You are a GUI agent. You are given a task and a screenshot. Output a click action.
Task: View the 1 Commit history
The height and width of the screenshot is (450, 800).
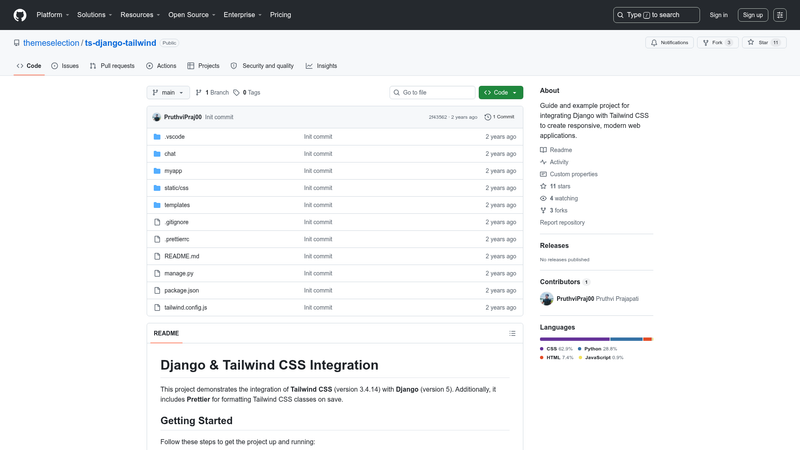tap(499, 117)
